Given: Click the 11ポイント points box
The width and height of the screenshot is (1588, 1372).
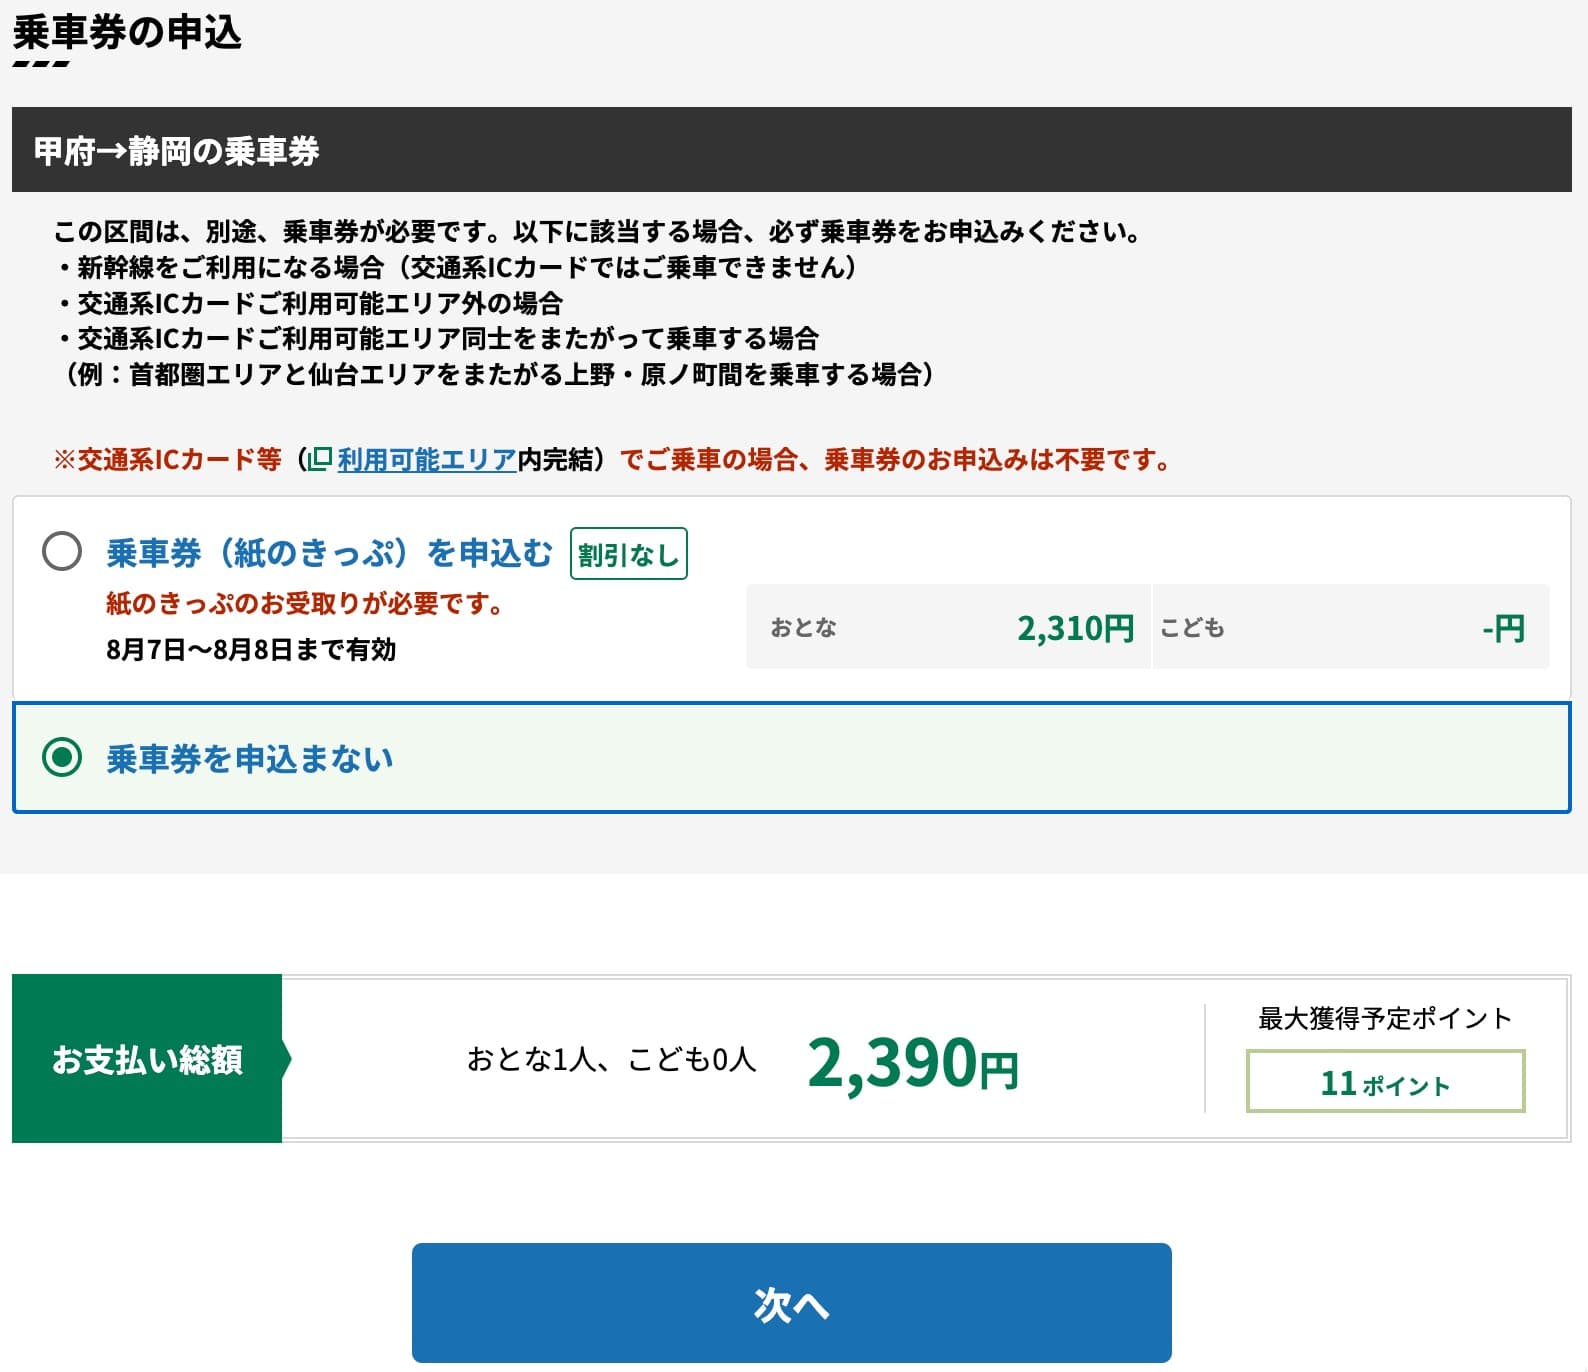Looking at the screenshot, I should click(x=1385, y=1081).
